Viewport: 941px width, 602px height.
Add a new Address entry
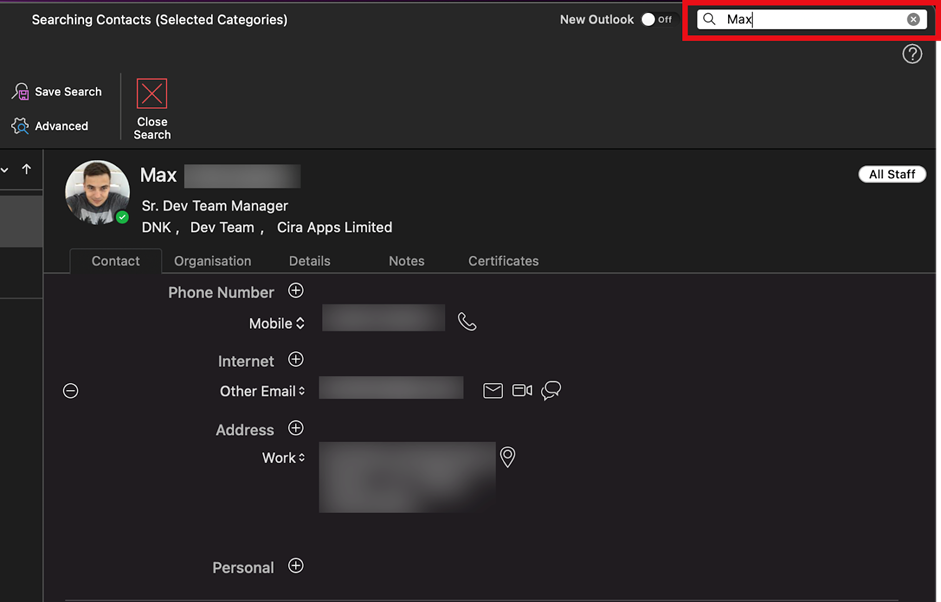pyautogui.click(x=296, y=428)
